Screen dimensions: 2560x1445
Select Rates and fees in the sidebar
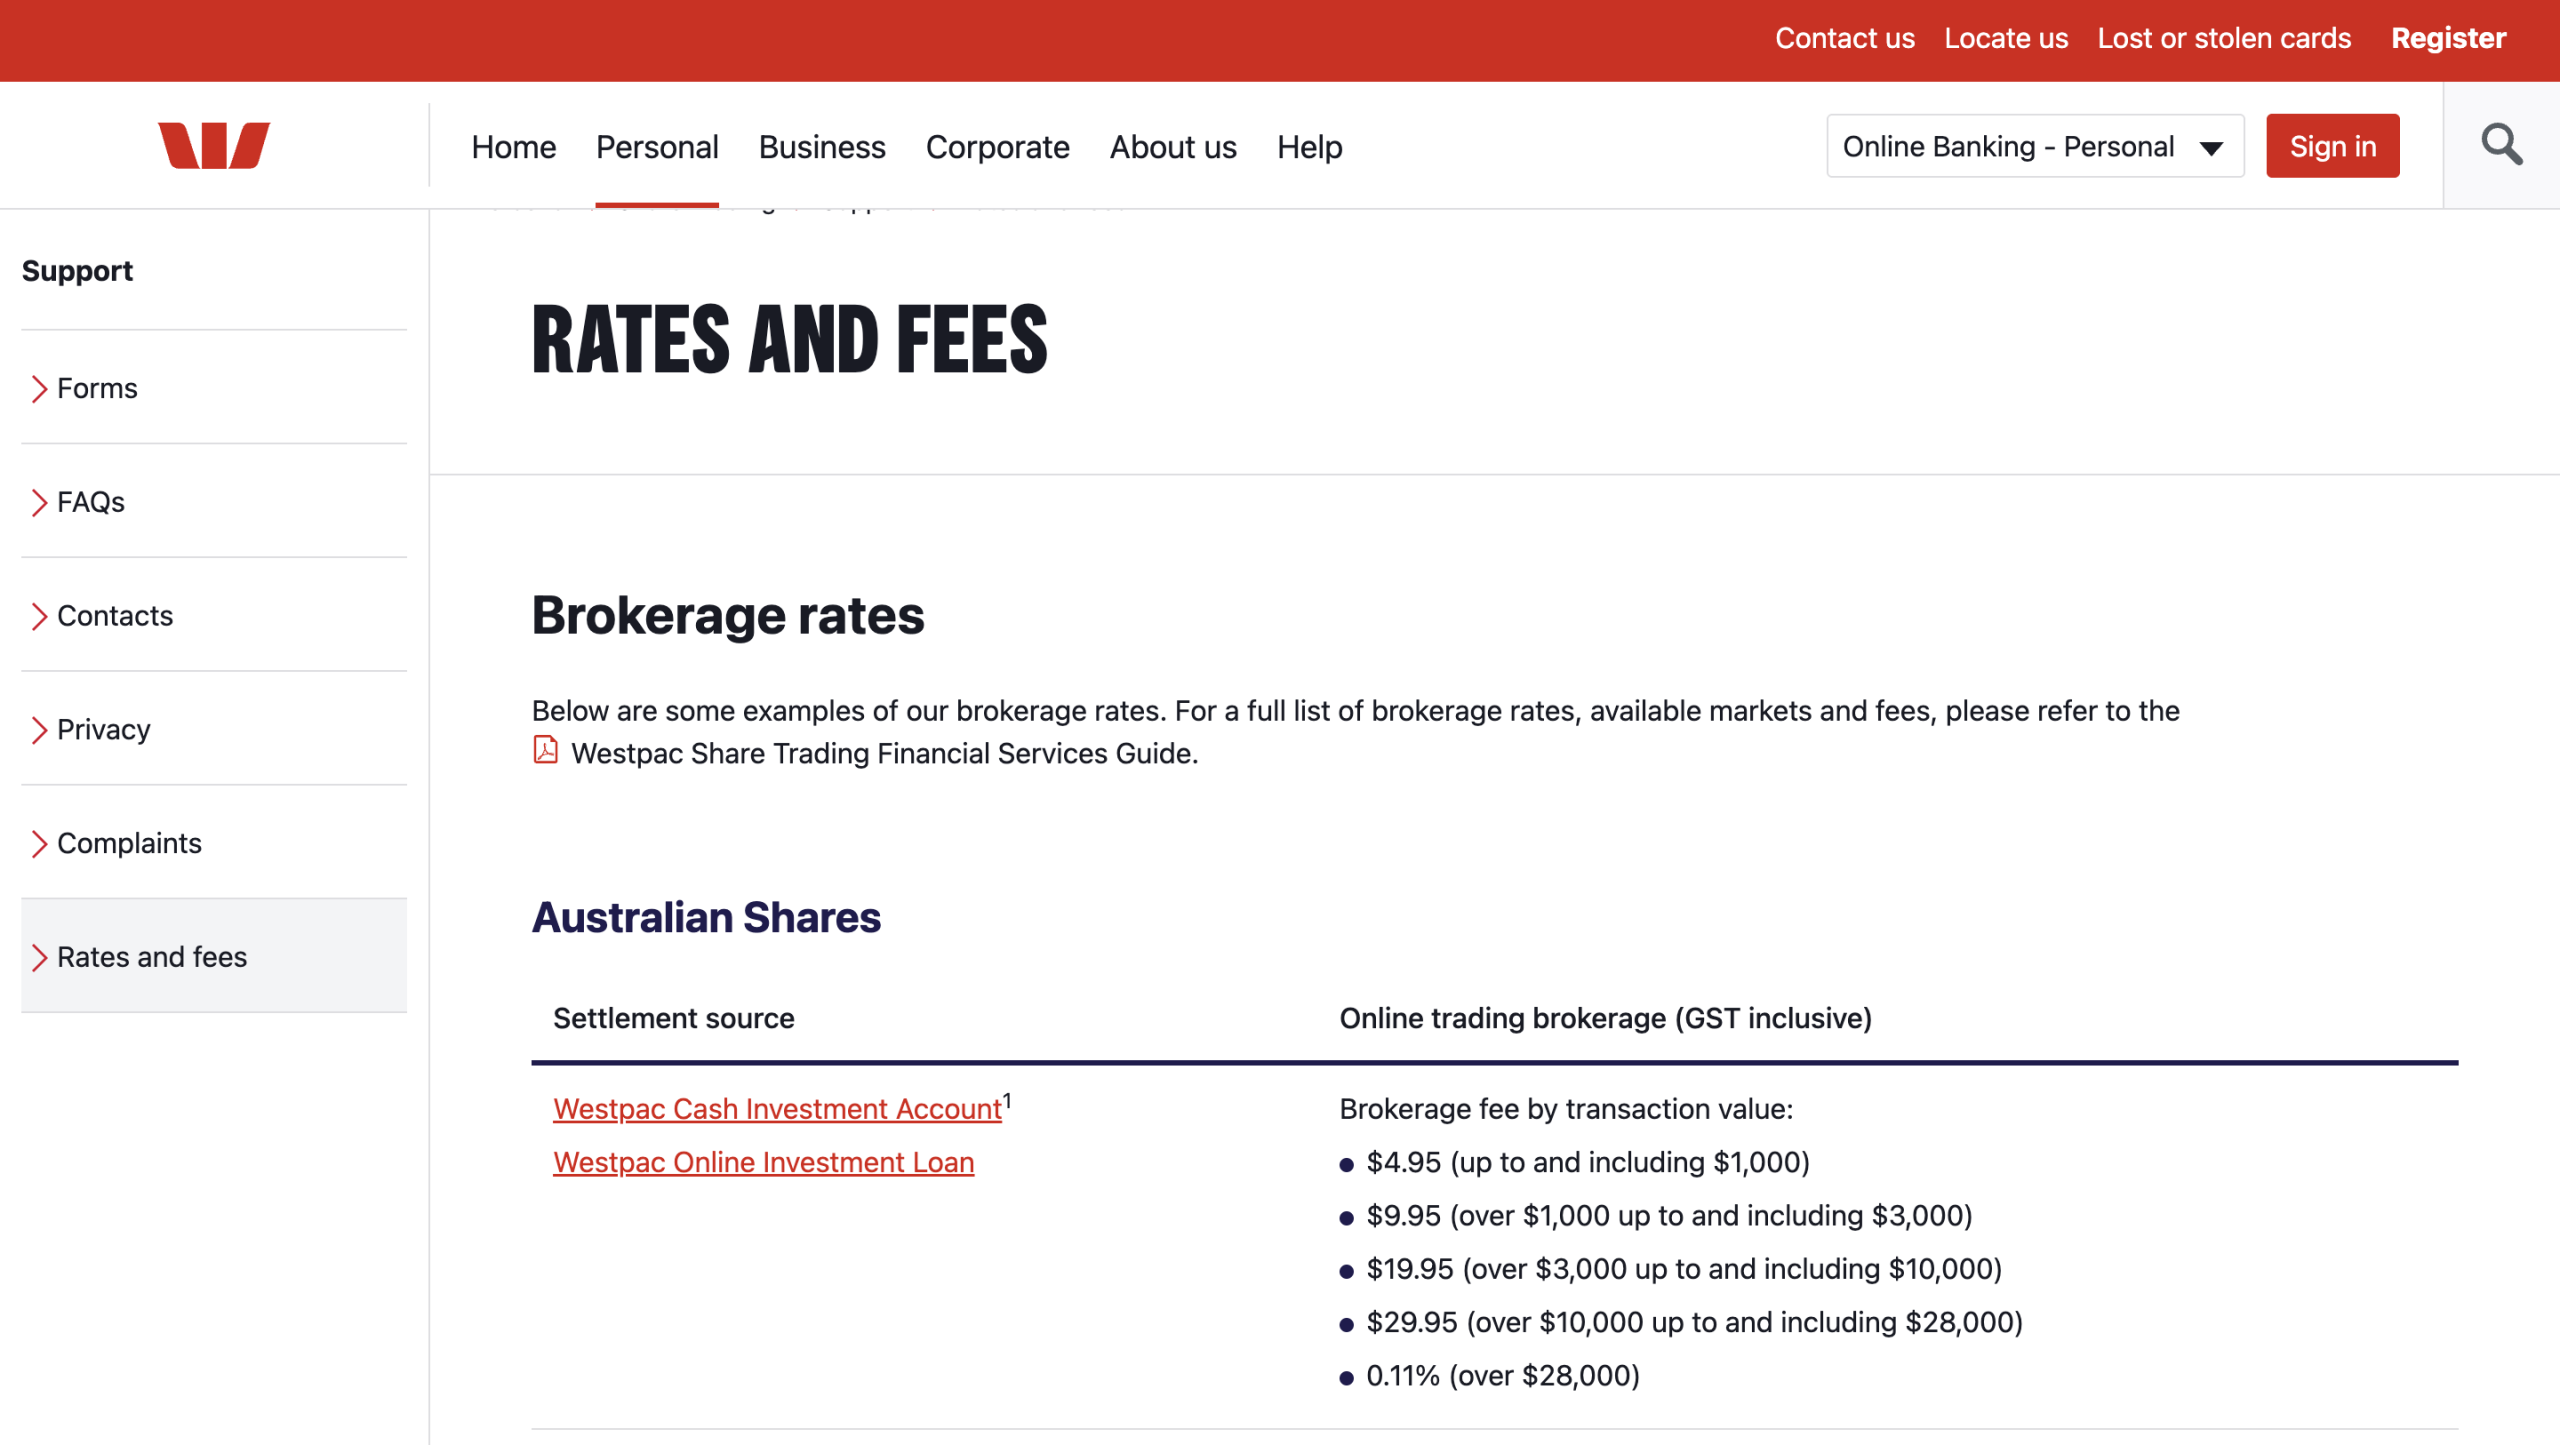(x=152, y=957)
